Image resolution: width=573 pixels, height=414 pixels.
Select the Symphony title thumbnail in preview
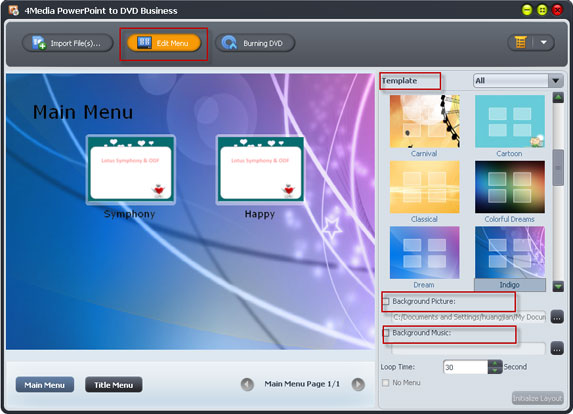(131, 169)
